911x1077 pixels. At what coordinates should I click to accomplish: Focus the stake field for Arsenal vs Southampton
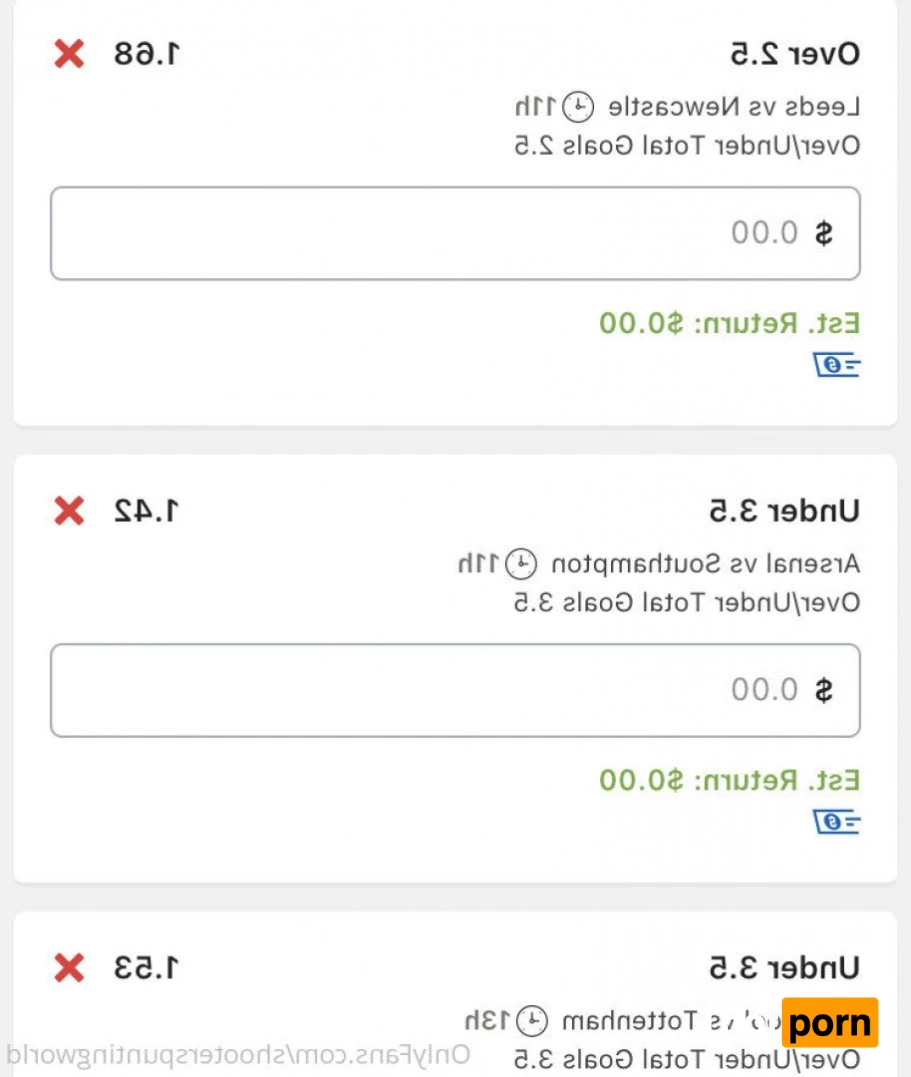[455, 690]
